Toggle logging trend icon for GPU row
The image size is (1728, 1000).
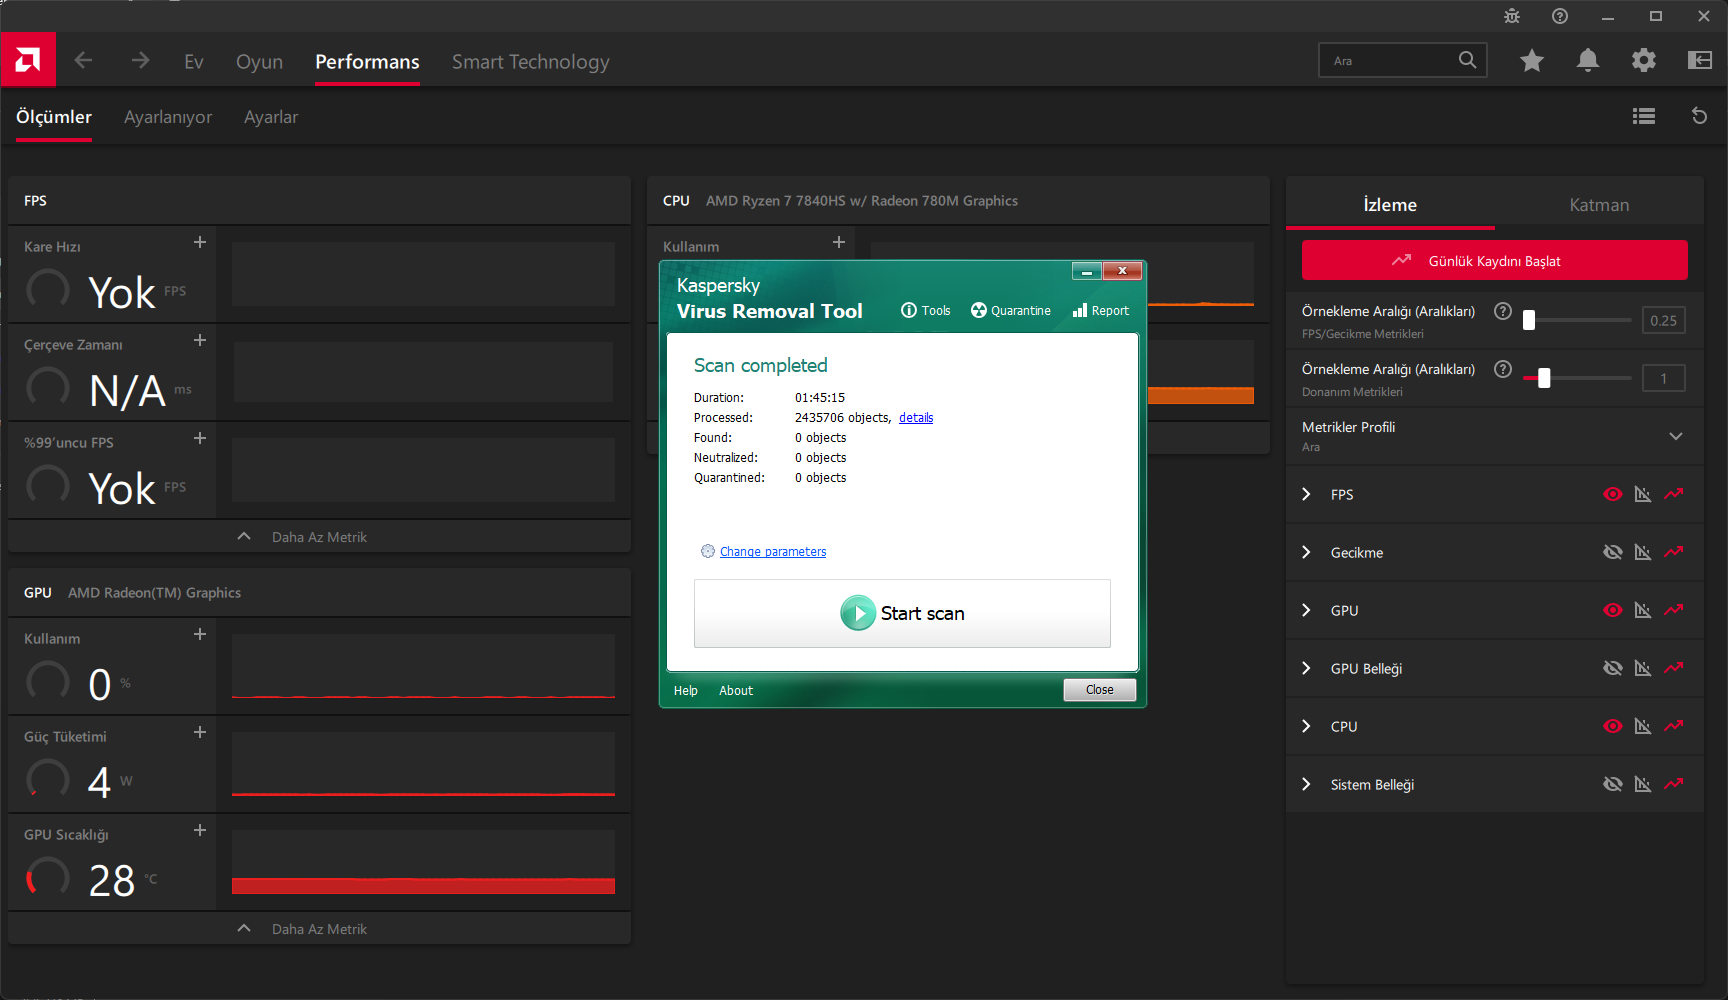coord(1674,610)
